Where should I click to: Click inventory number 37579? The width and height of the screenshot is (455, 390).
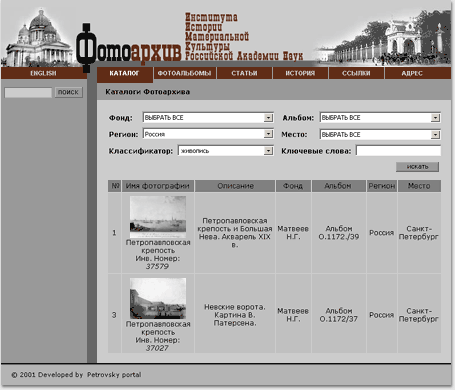point(157,267)
